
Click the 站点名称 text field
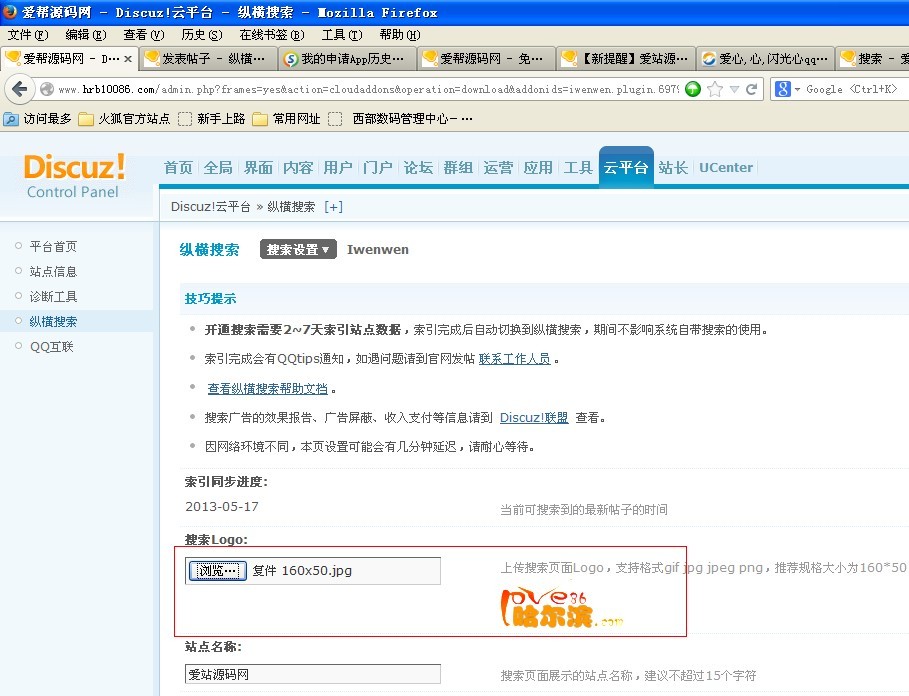313,674
